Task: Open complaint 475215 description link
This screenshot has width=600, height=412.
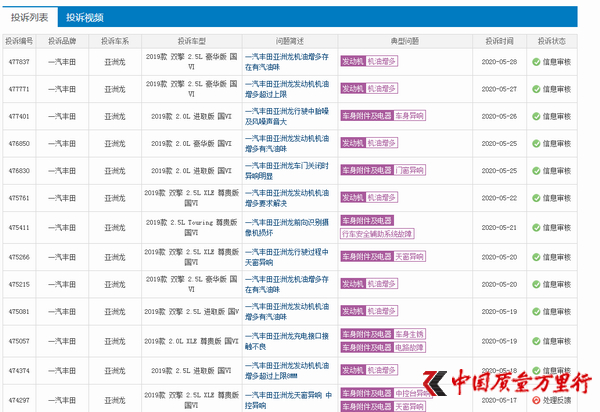Action: pos(287,284)
